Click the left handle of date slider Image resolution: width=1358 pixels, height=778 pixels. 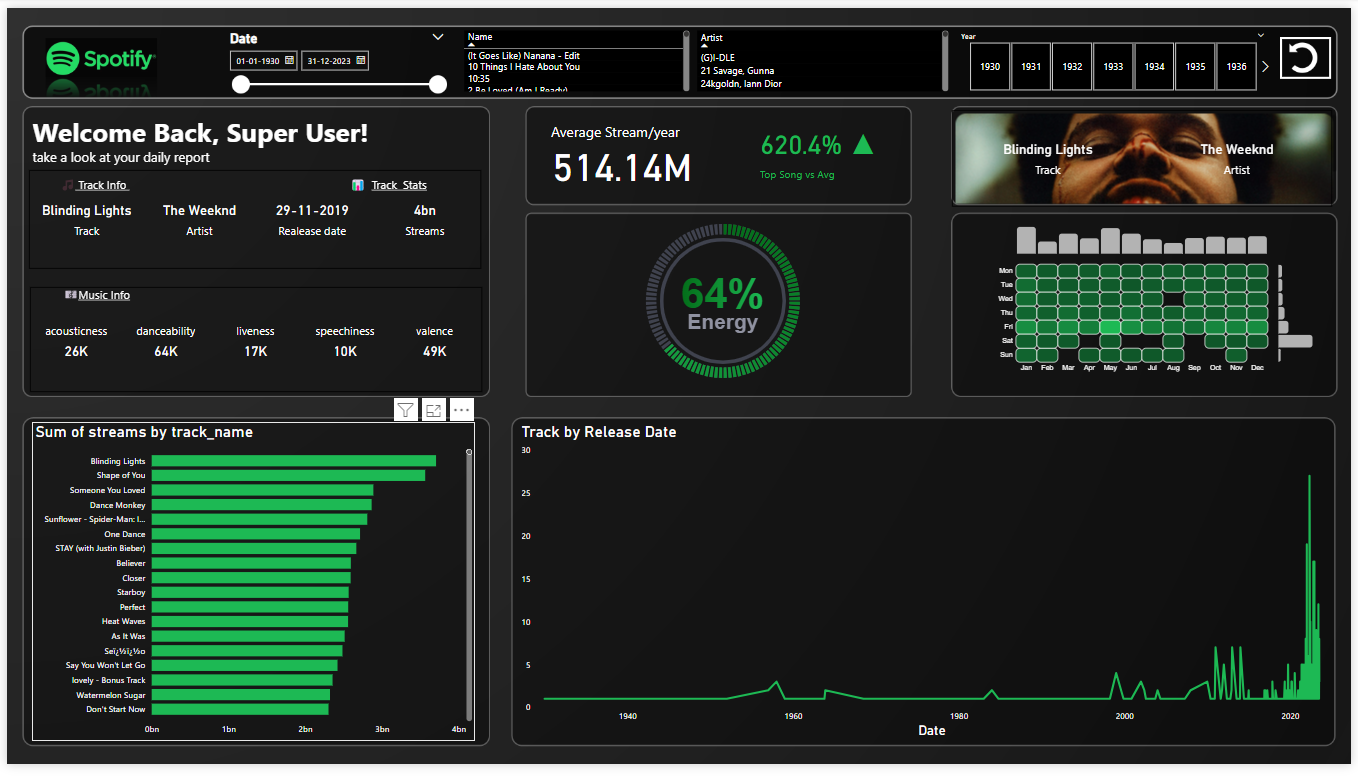241,85
